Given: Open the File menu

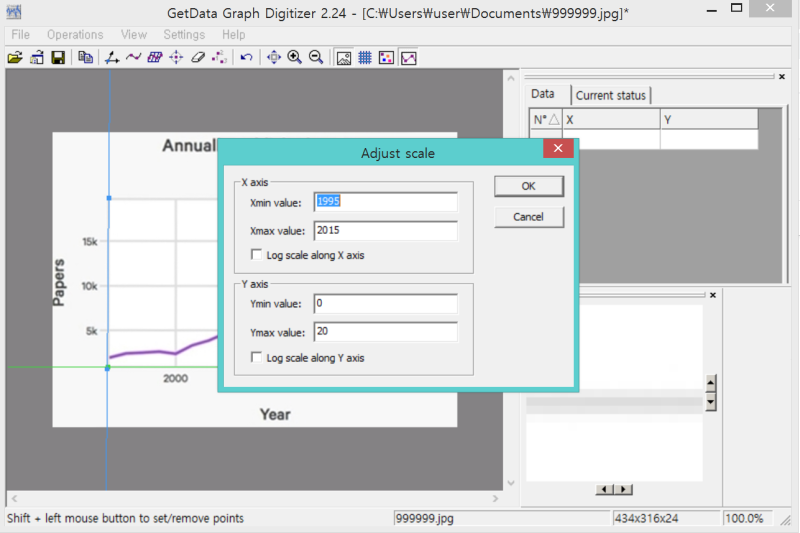Looking at the screenshot, I should coord(20,35).
